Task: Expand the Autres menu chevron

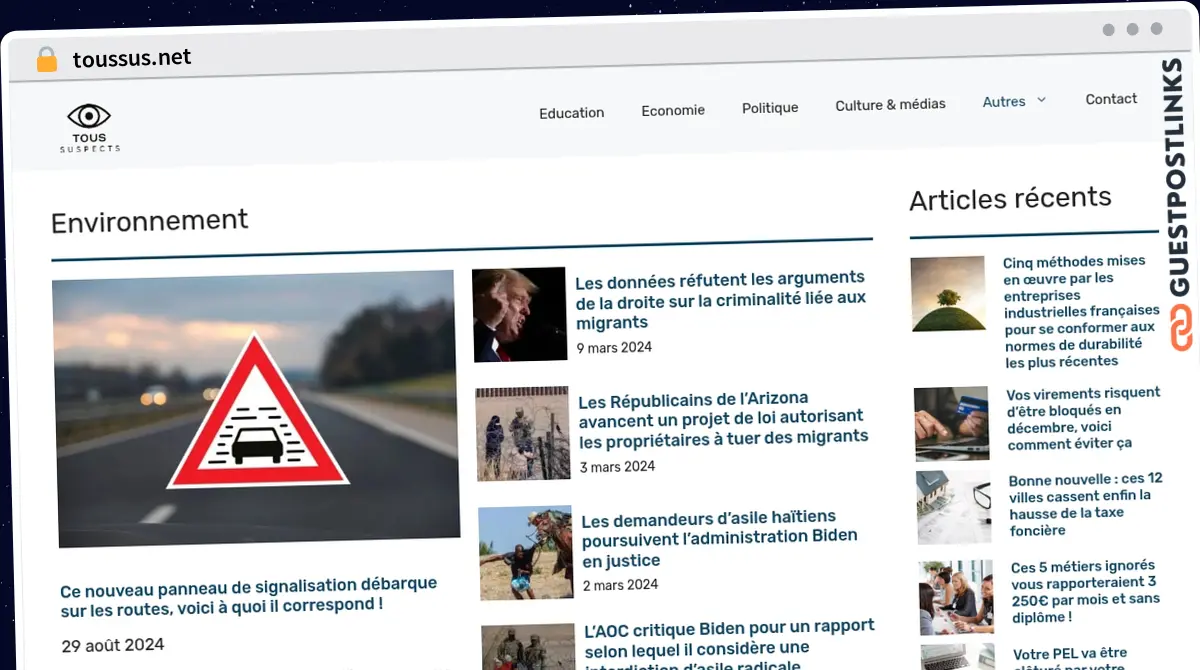Action: (1041, 100)
